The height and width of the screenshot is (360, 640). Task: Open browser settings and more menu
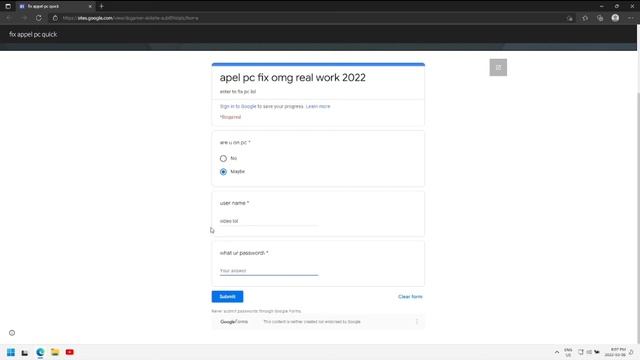point(631,18)
